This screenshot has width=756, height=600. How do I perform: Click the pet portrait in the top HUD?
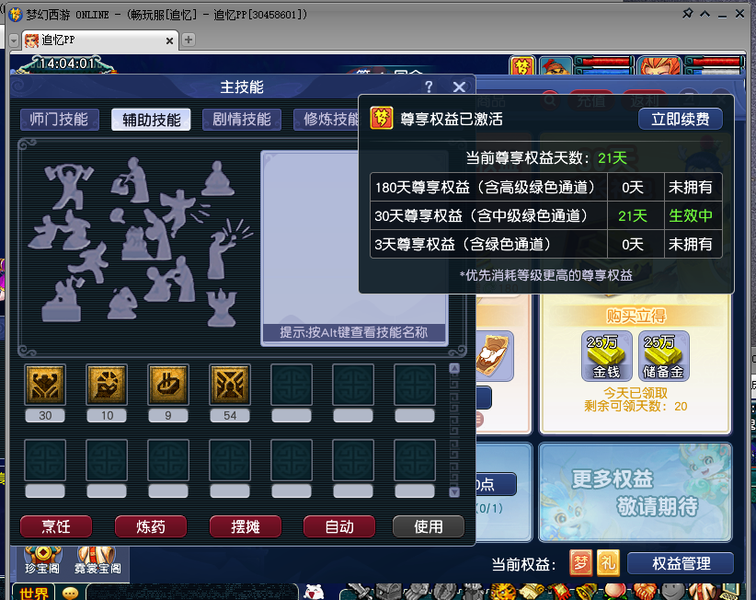[x=556, y=66]
